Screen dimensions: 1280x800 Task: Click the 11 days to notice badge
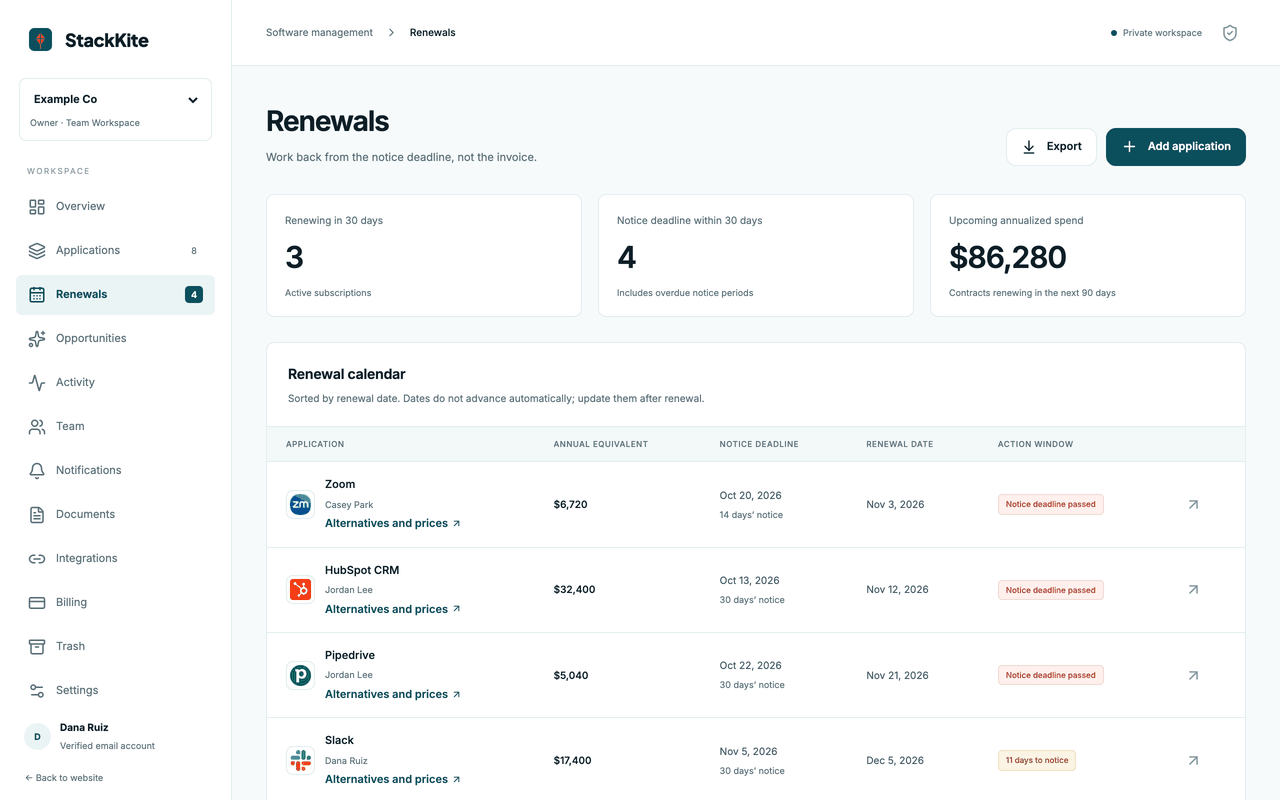pyautogui.click(x=1037, y=761)
